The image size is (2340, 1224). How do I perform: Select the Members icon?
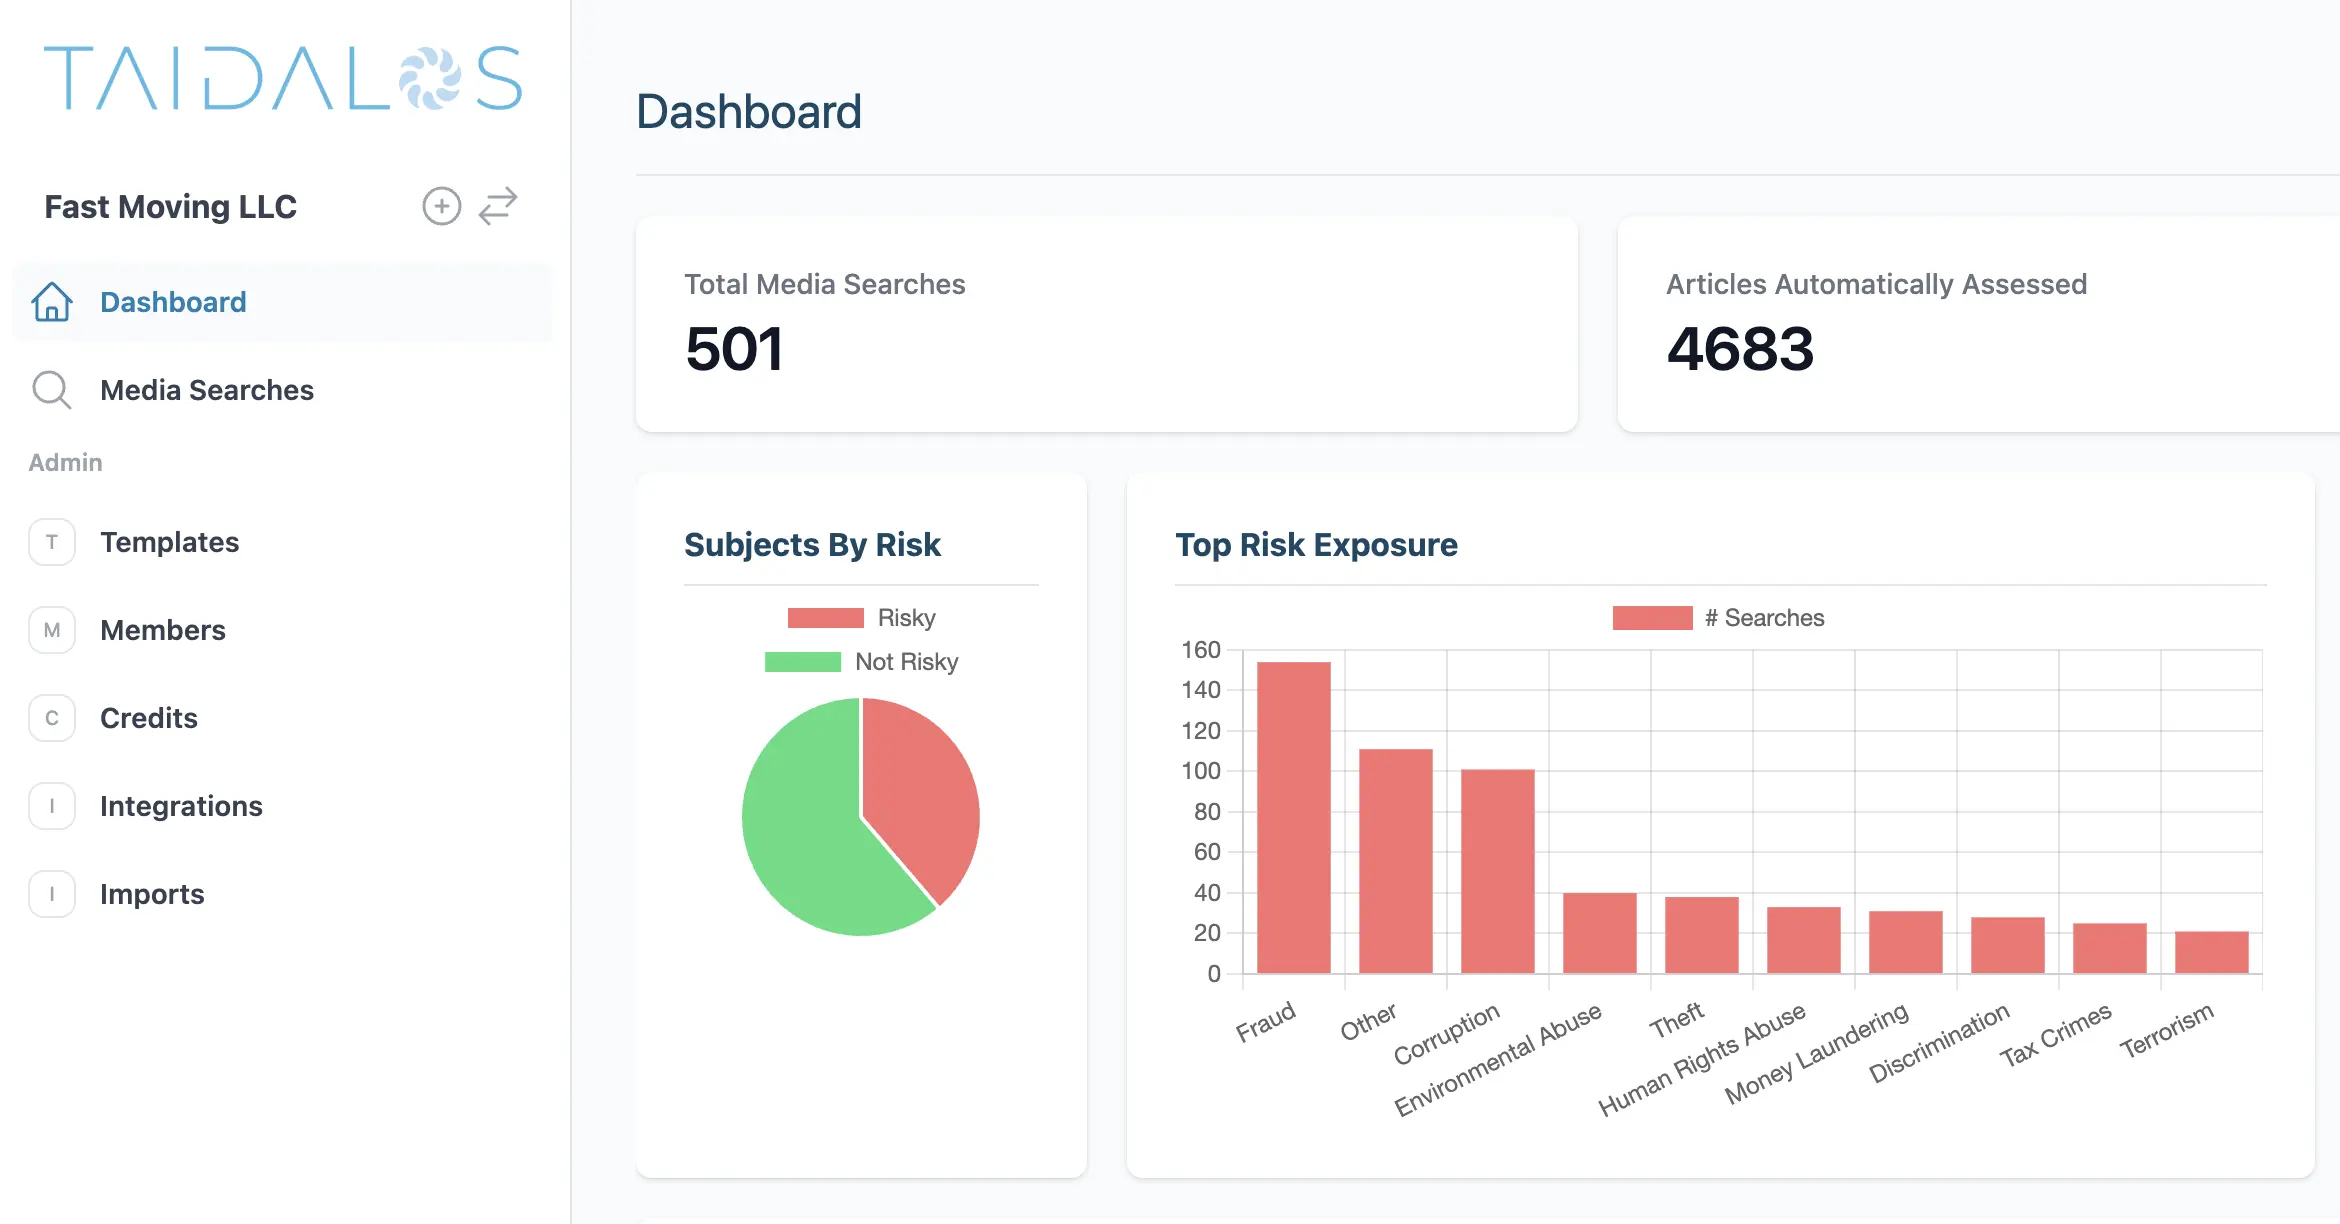[51, 630]
